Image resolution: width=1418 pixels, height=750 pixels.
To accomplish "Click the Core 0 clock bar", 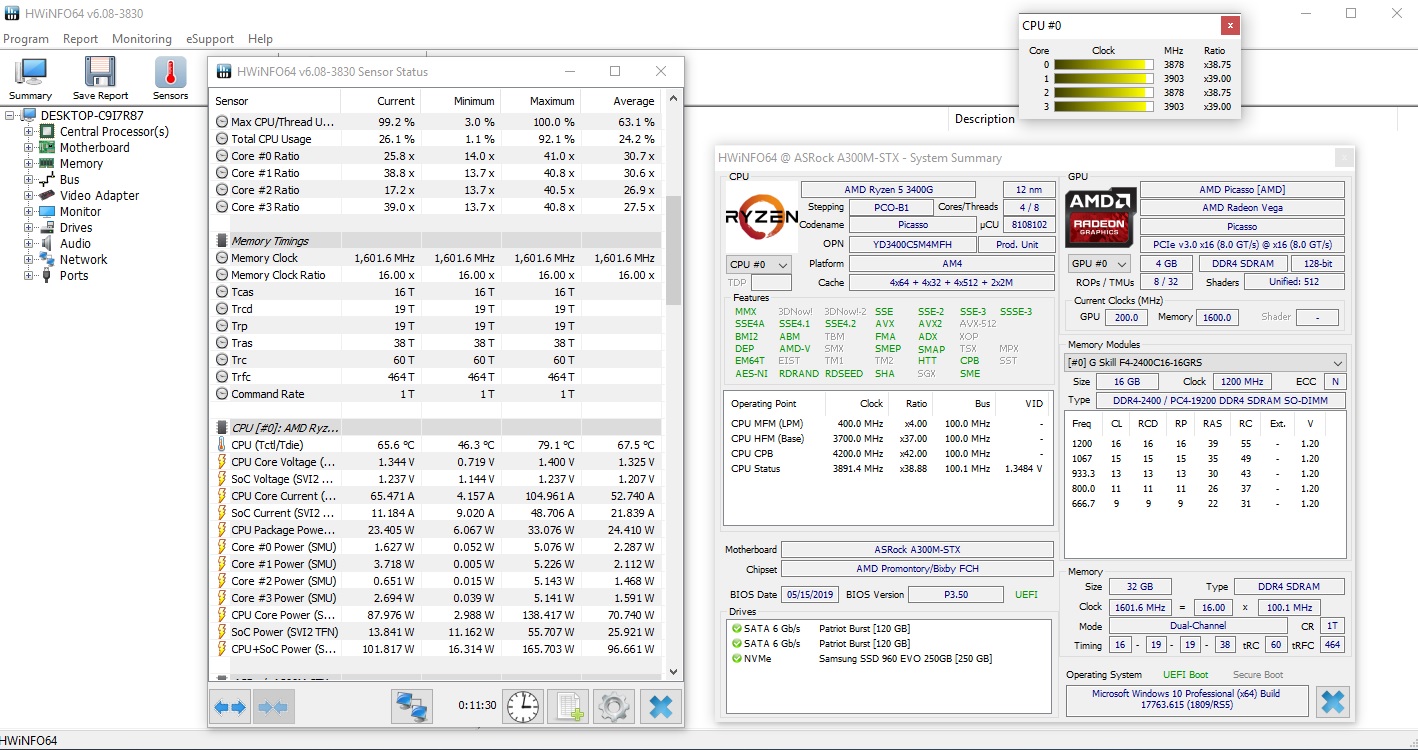I will tap(1103, 64).
